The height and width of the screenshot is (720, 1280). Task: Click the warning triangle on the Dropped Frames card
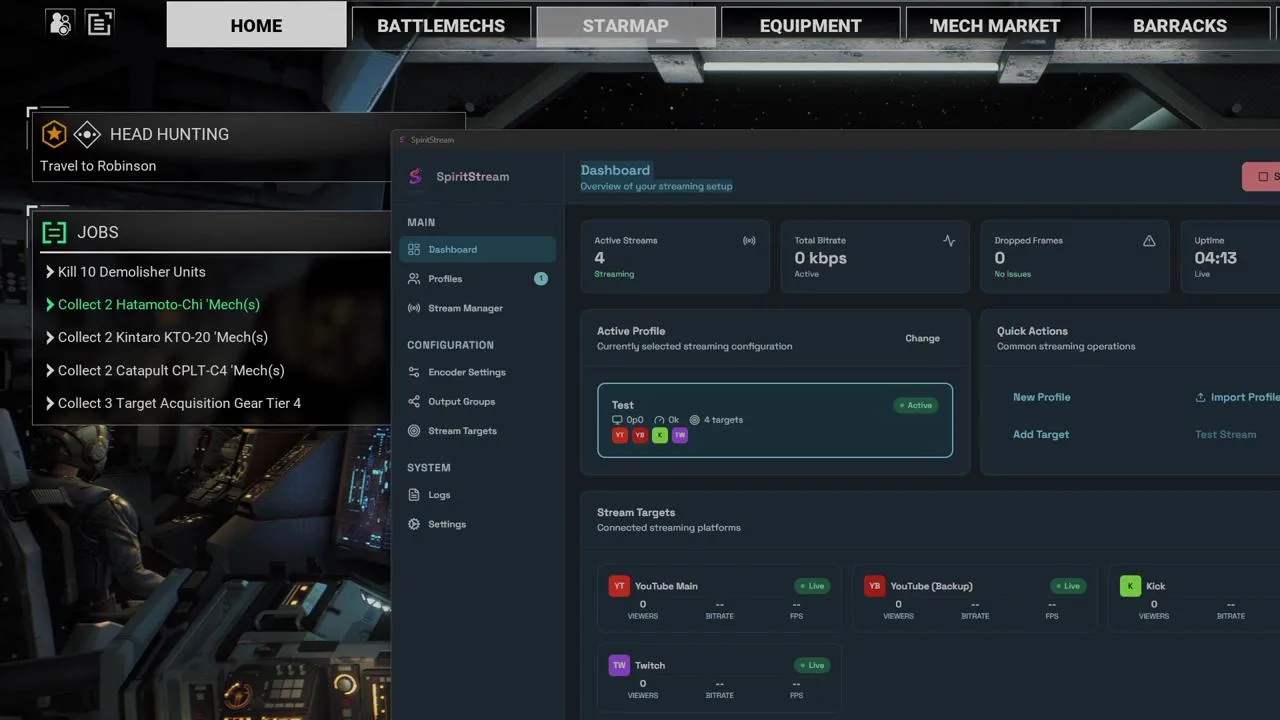pyautogui.click(x=1149, y=241)
